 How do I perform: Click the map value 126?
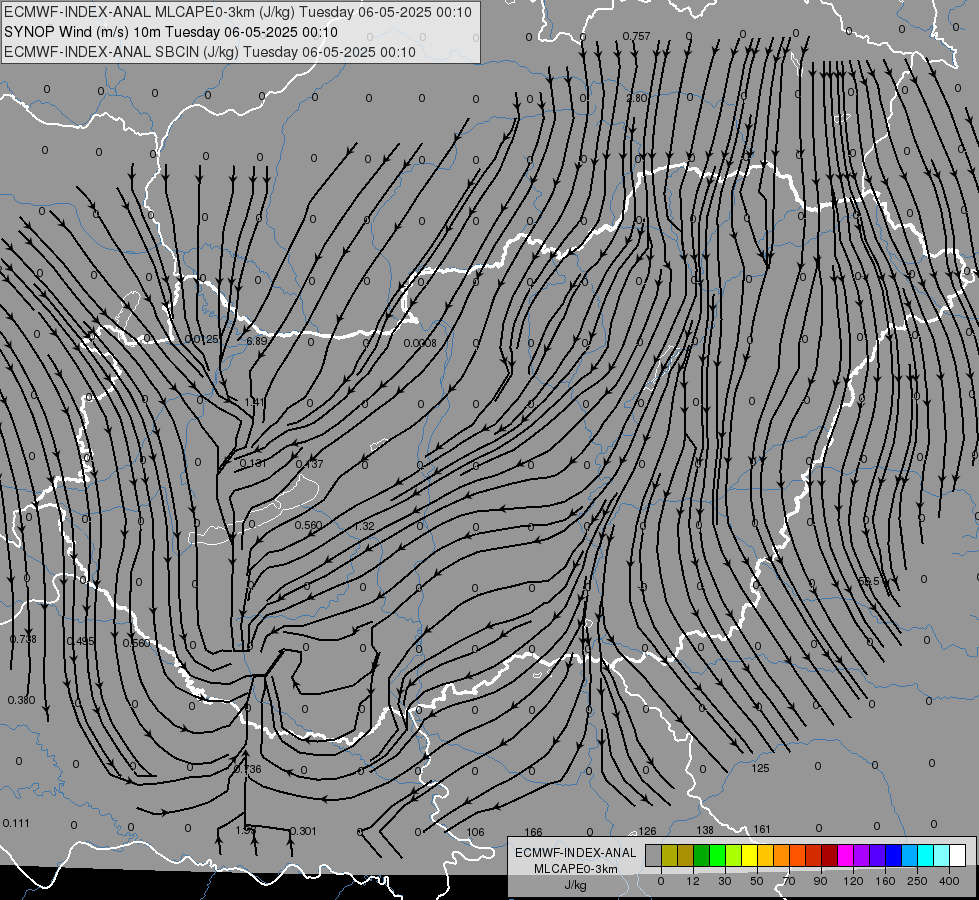coord(647,831)
